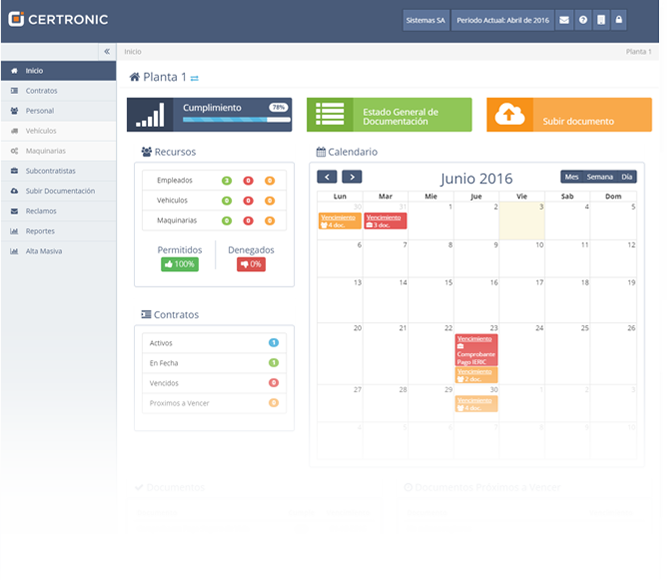667x580 pixels.
Task: Open the Comprobante Pago IERIC calendar event
Action: [476, 354]
